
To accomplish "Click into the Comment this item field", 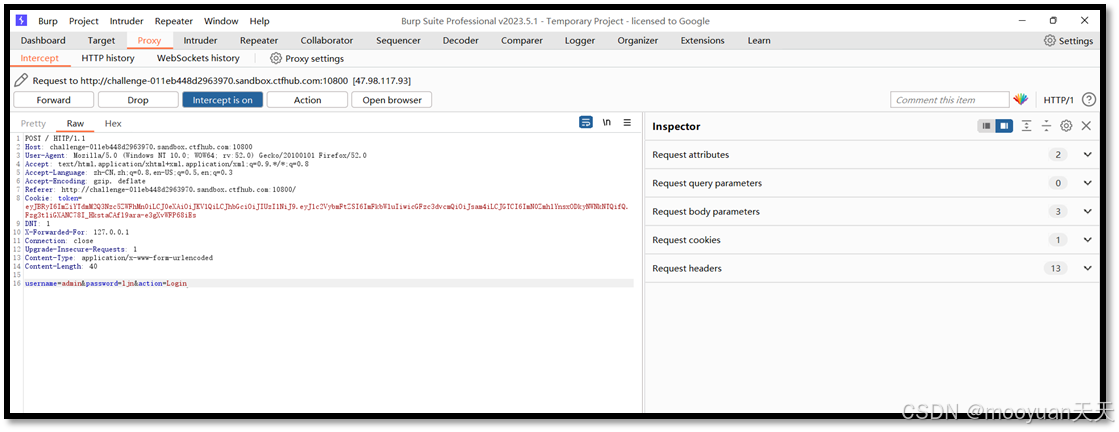I will pyautogui.click(x=950, y=100).
